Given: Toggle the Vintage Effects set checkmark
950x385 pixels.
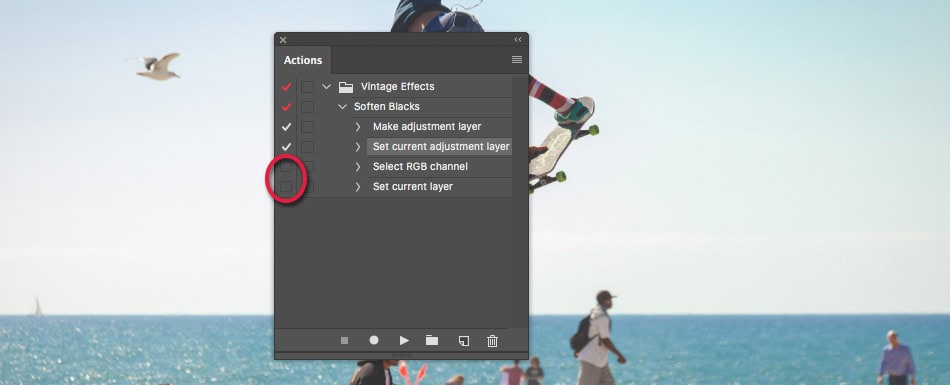Looking at the screenshot, I should [x=287, y=87].
